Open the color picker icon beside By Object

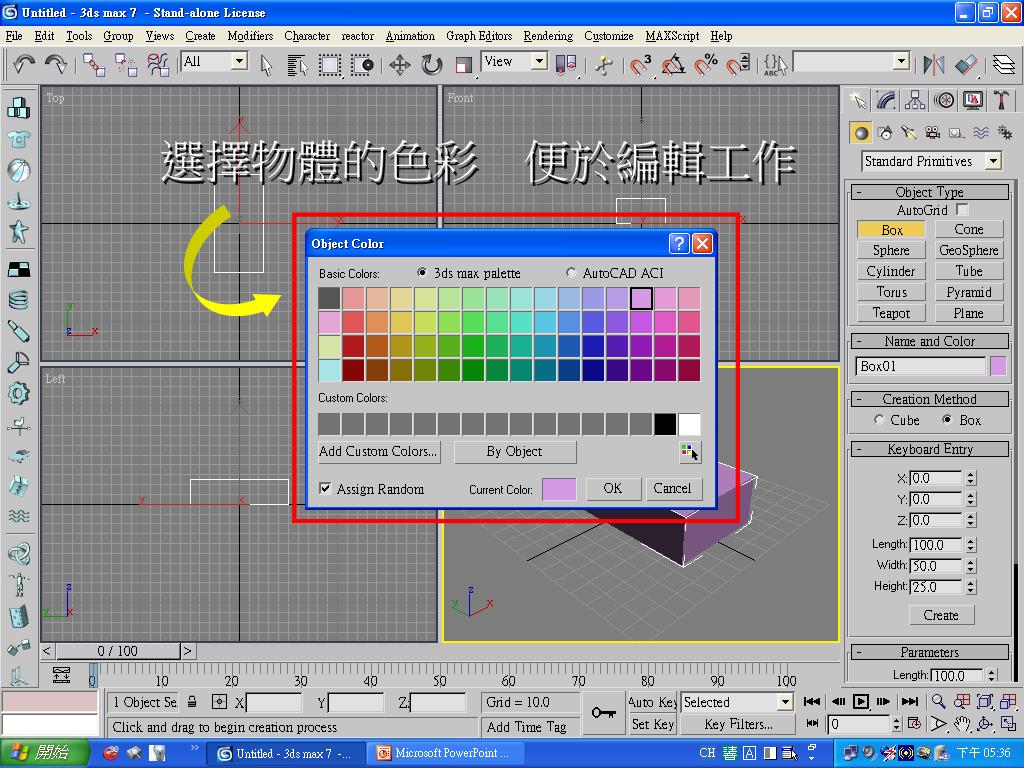click(x=690, y=452)
